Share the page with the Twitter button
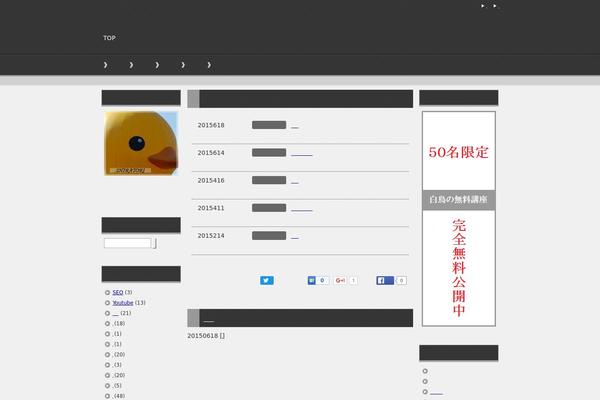This screenshot has height=400, width=600. (x=267, y=281)
